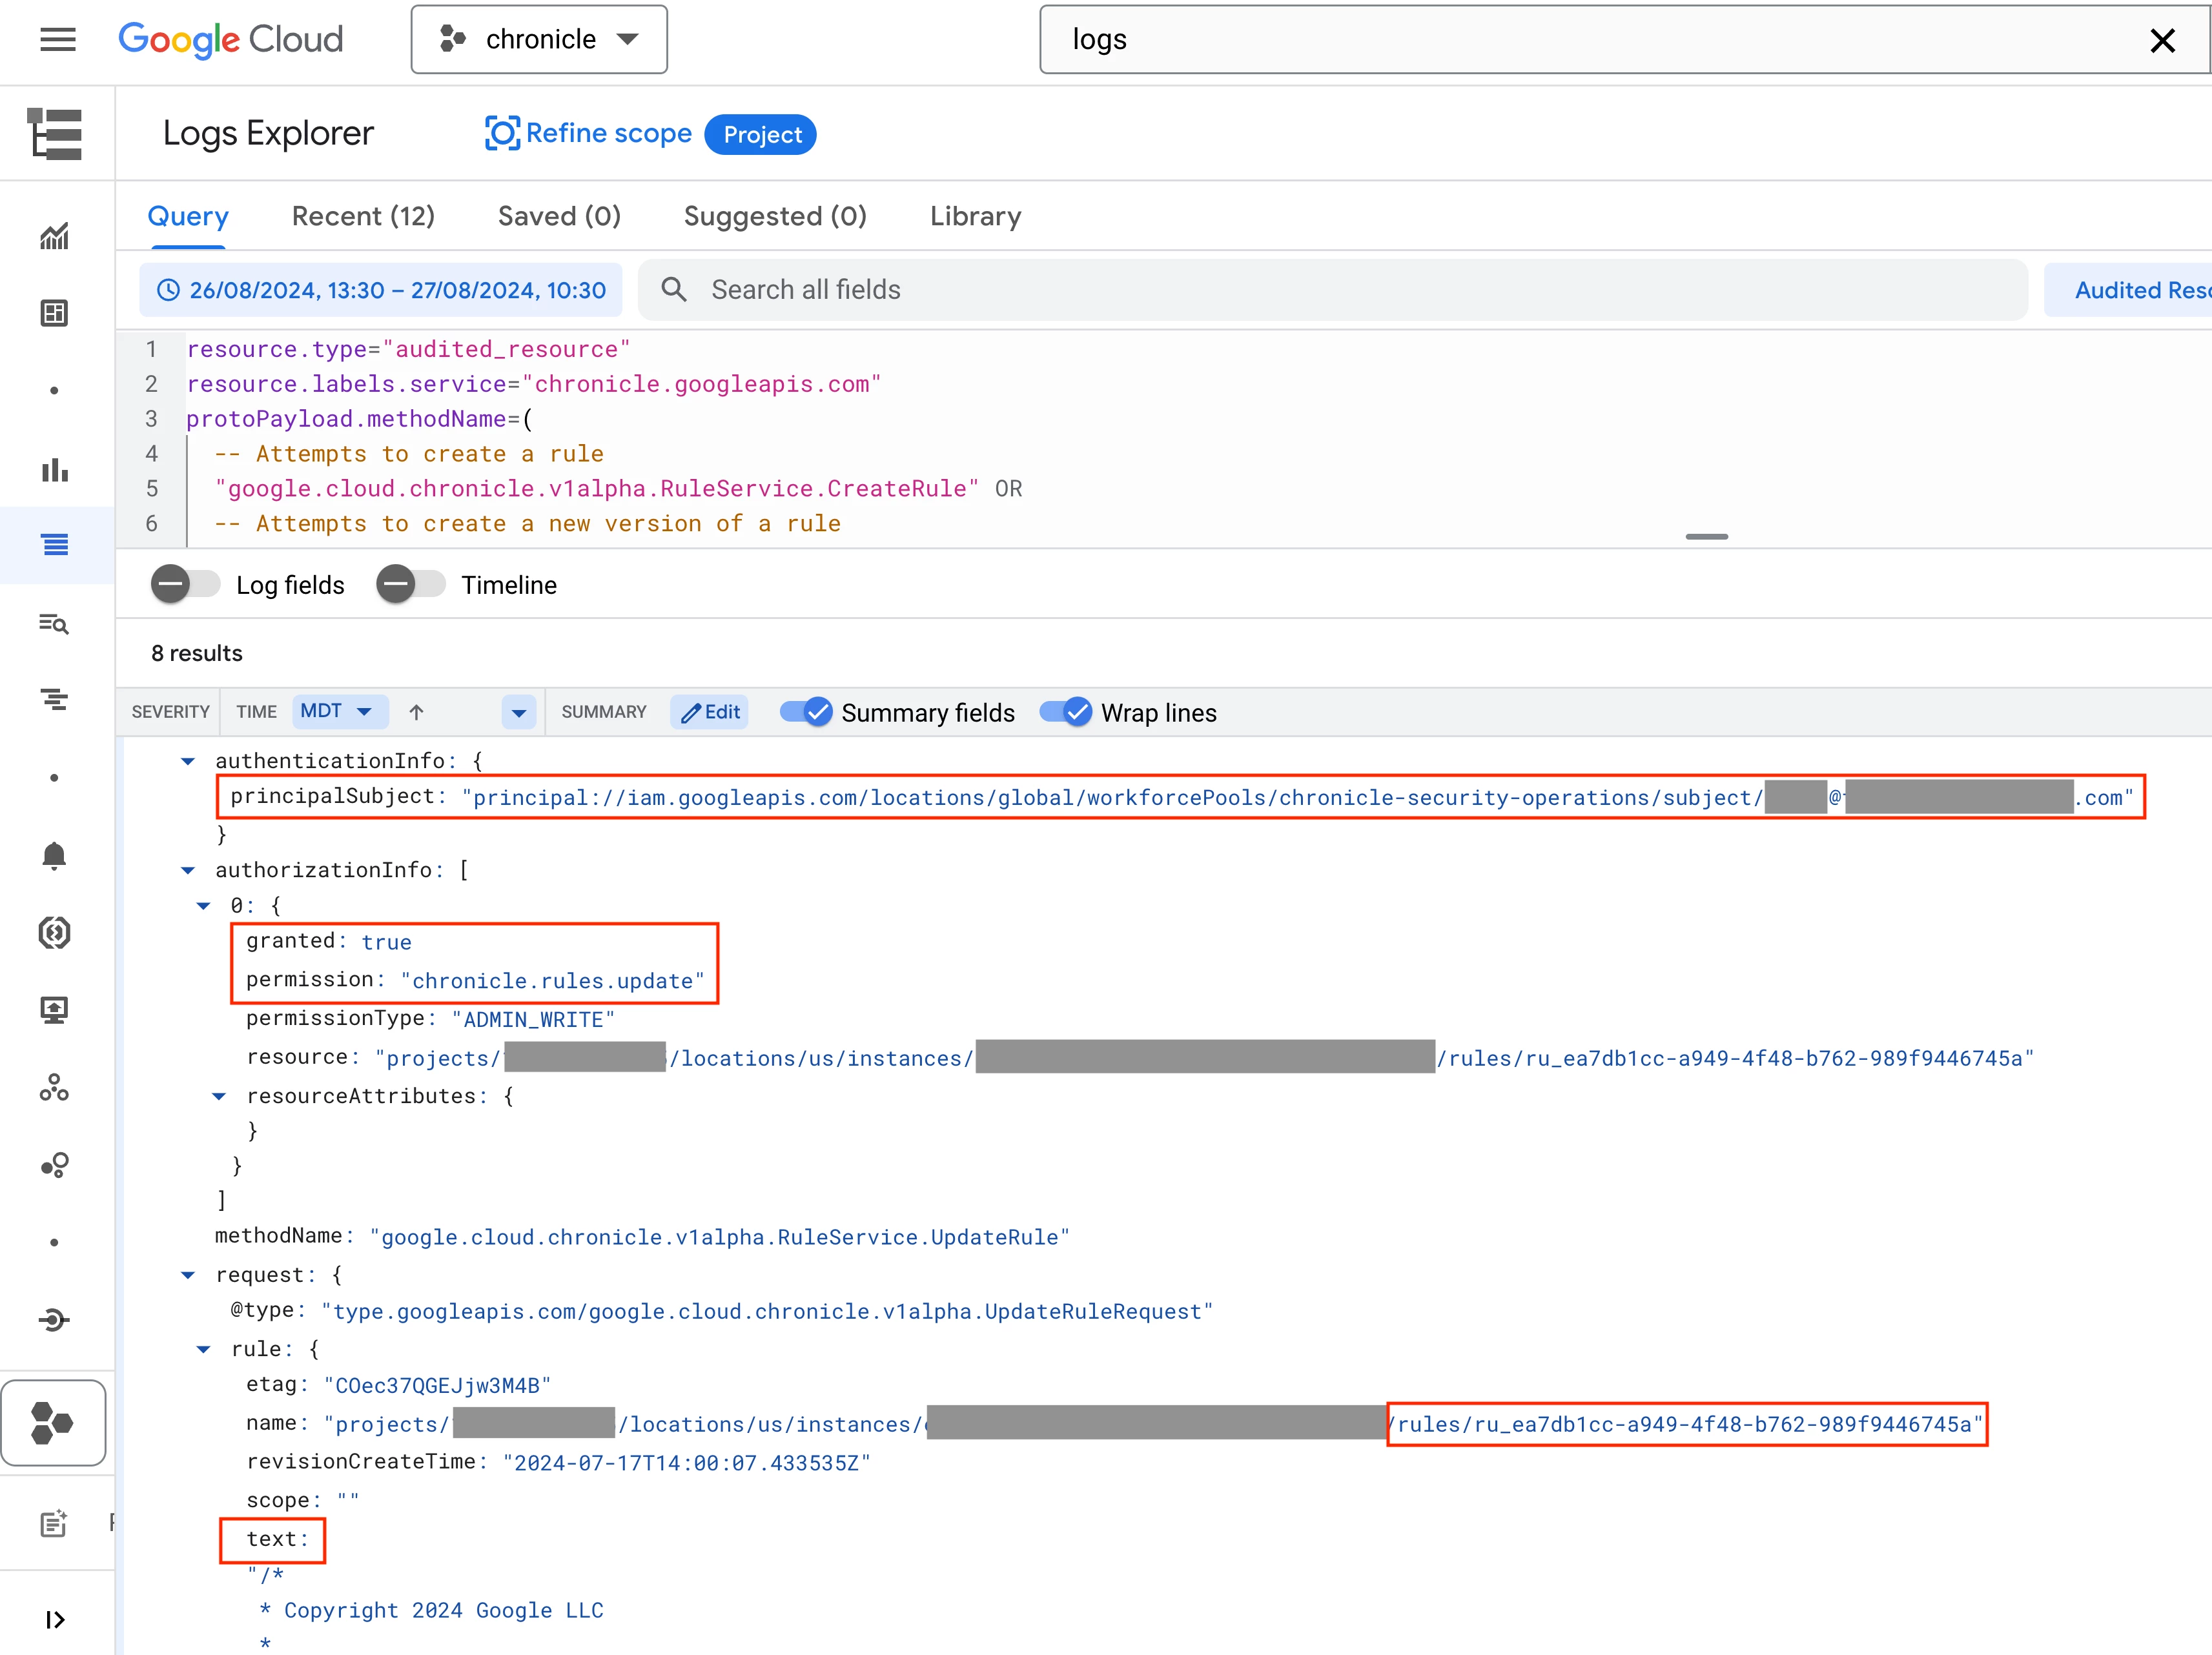Image resolution: width=2212 pixels, height=1655 pixels.
Task: Open the log router arrow icon
Action: tap(54, 1320)
